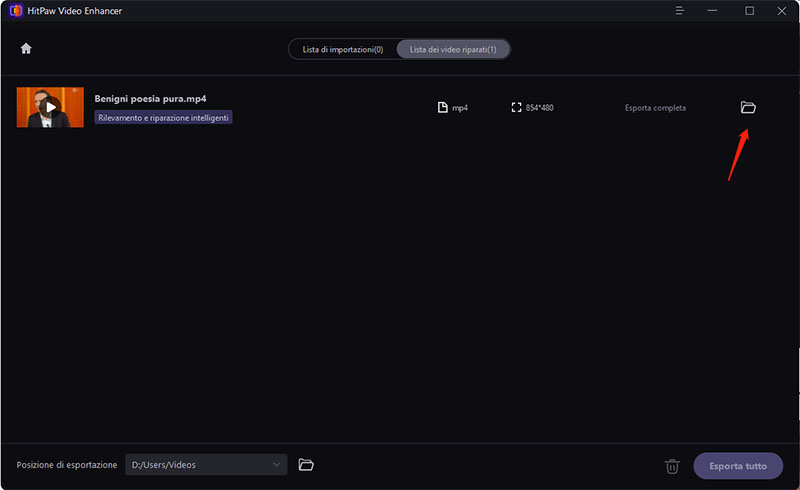Maximize the HitPaw Video Enhancer window
Viewport: 800px width, 490px height.
[x=749, y=11]
